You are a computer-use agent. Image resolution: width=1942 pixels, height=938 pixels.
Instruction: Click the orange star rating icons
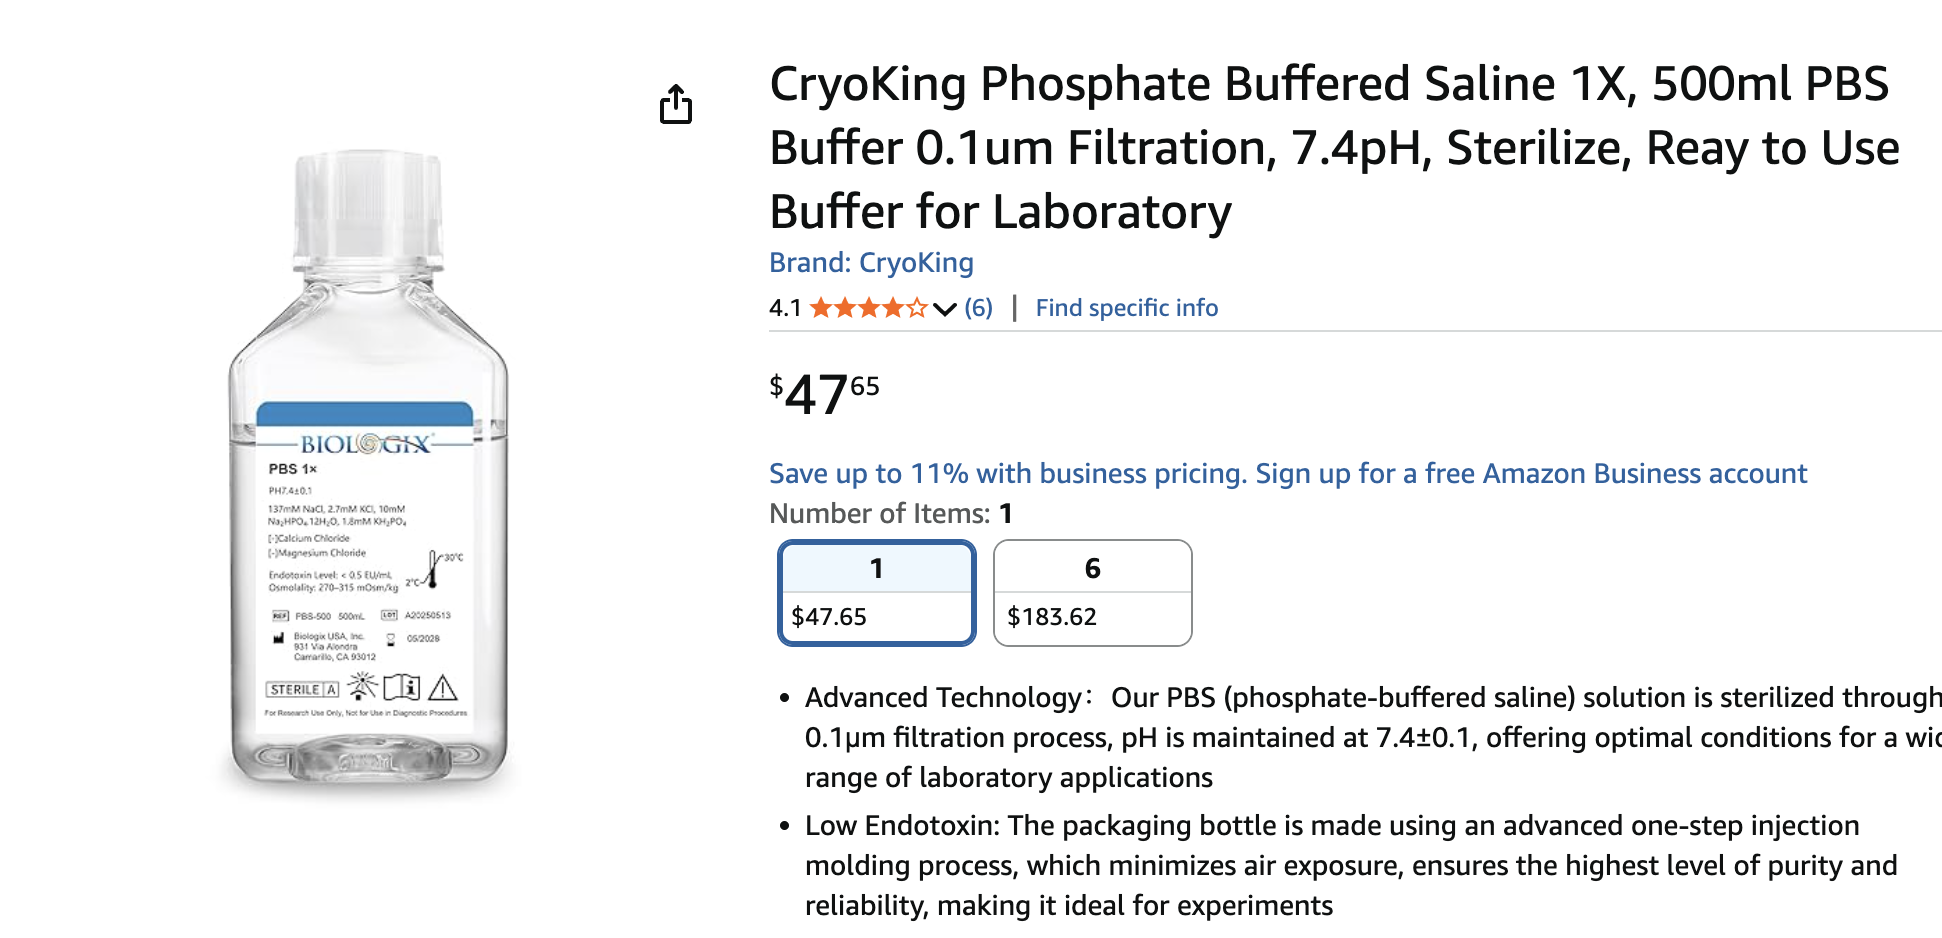point(868,308)
